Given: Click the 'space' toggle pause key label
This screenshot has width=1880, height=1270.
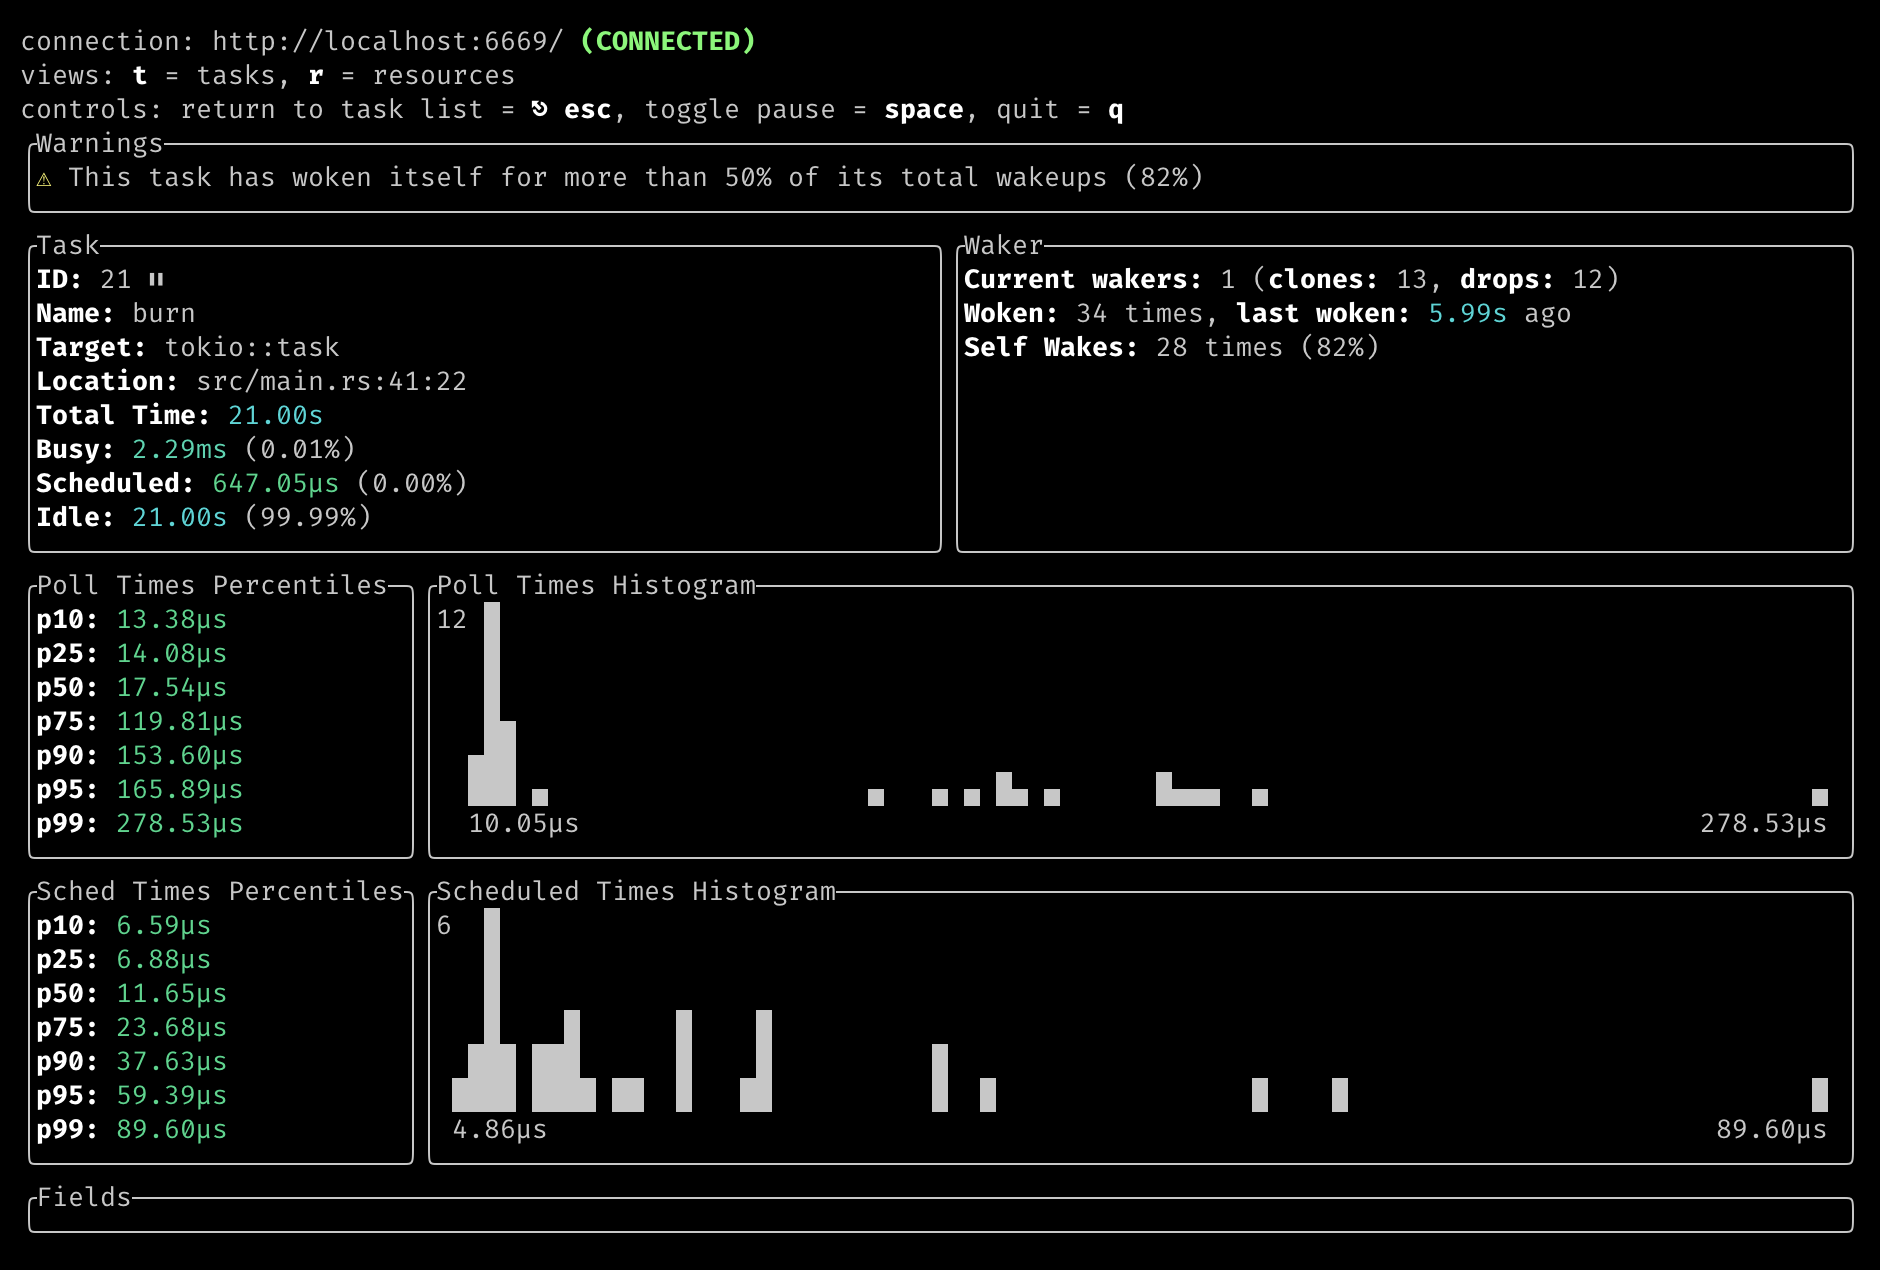Looking at the screenshot, I should (x=924, y=110).
